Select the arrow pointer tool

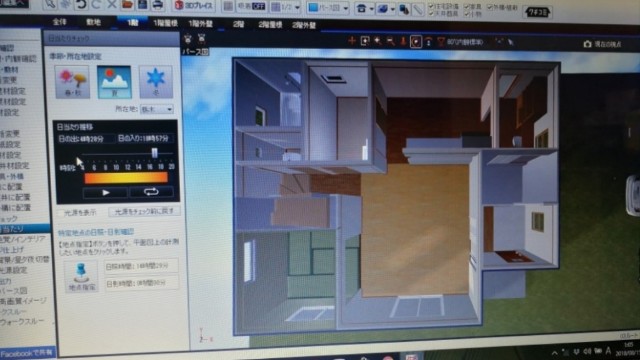pyautogui.click(x=50, y=5)
